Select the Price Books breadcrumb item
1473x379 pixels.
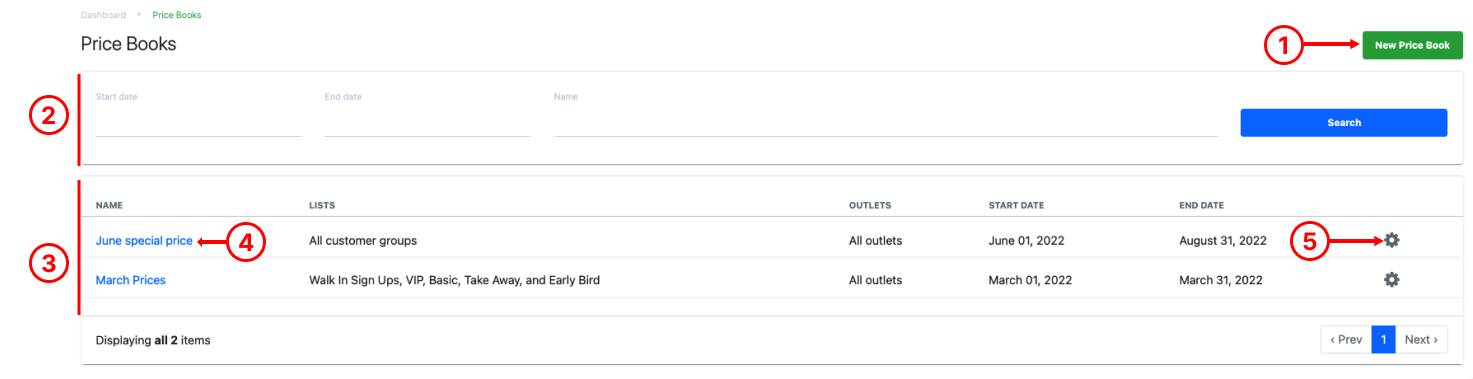[x=177, y=15]
